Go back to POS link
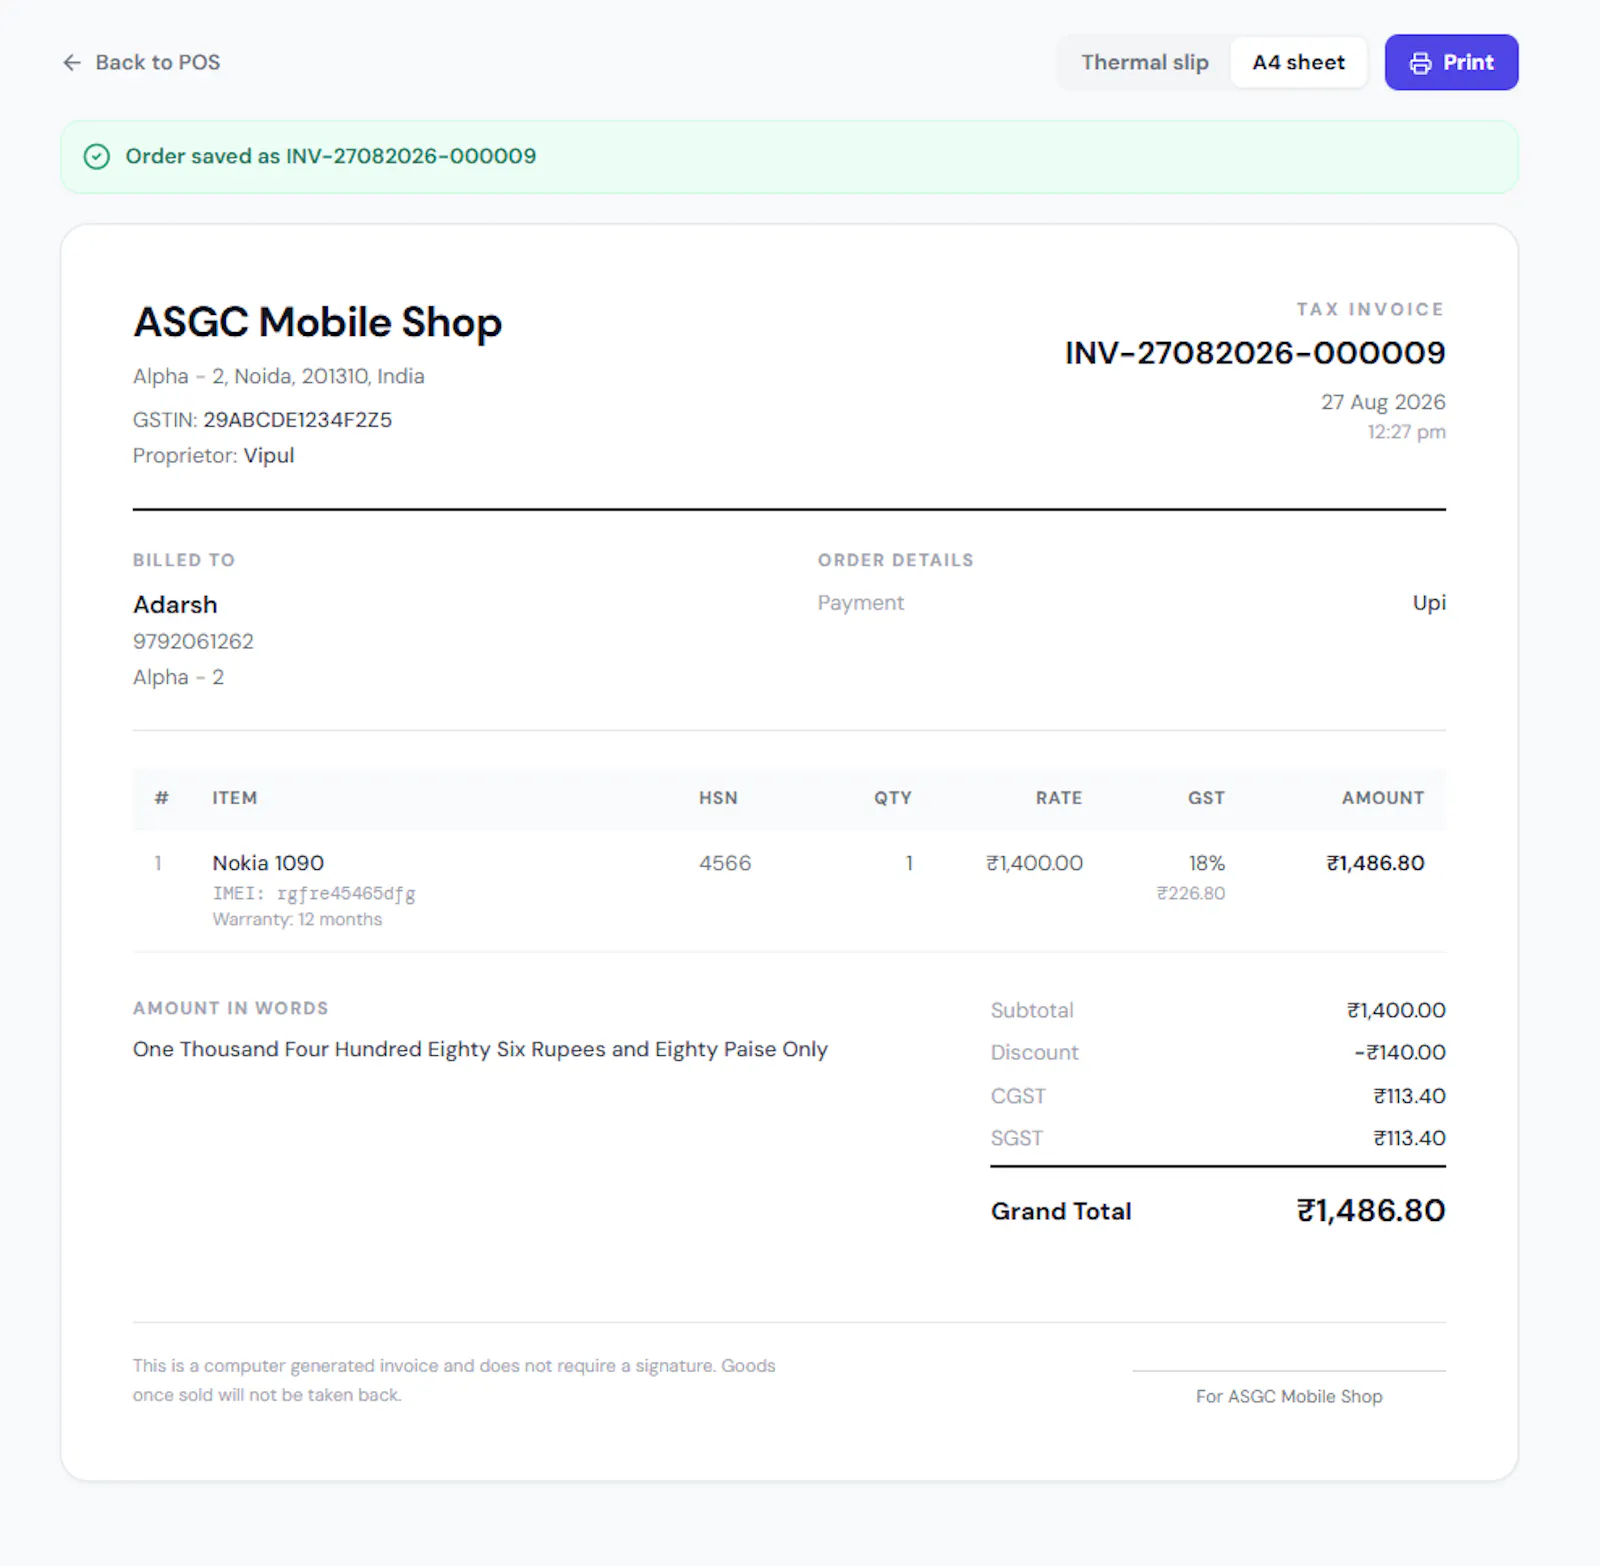1600x1566 pixels. (x=141, y=62)
